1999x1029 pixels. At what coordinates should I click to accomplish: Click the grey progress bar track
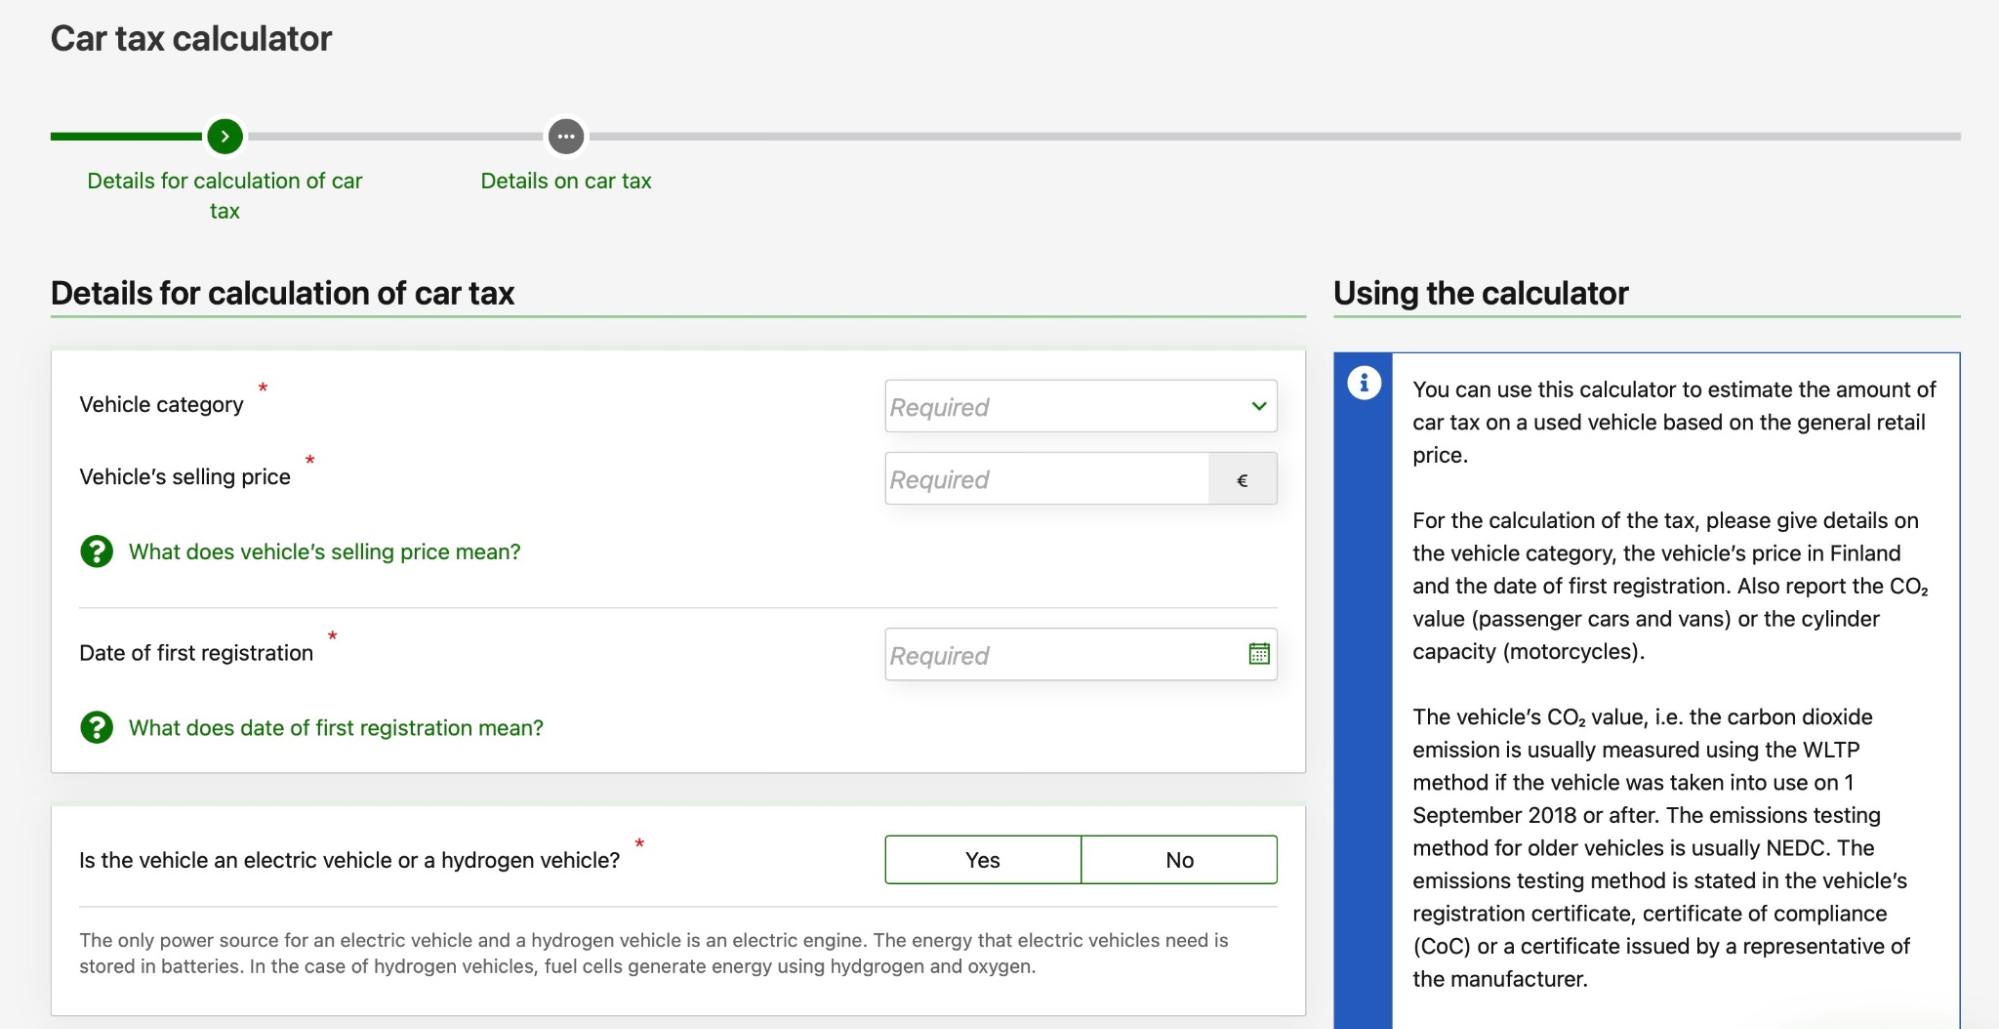[1200, 137]
